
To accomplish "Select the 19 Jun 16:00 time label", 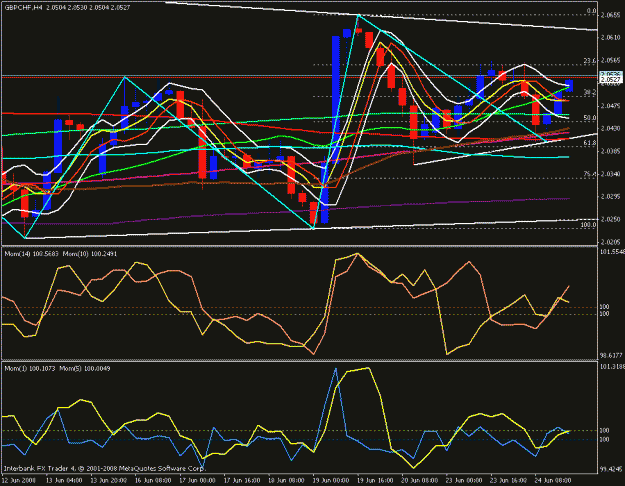I will pyautogui.click(x=376, y=480).
